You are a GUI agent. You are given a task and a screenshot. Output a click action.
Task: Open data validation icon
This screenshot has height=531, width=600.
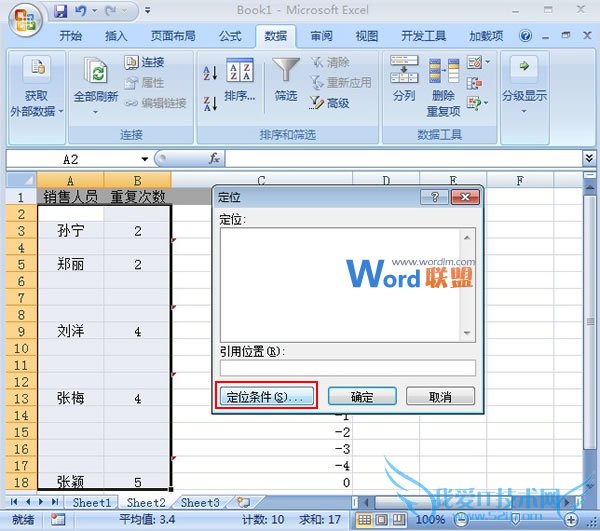coord(474,62)
